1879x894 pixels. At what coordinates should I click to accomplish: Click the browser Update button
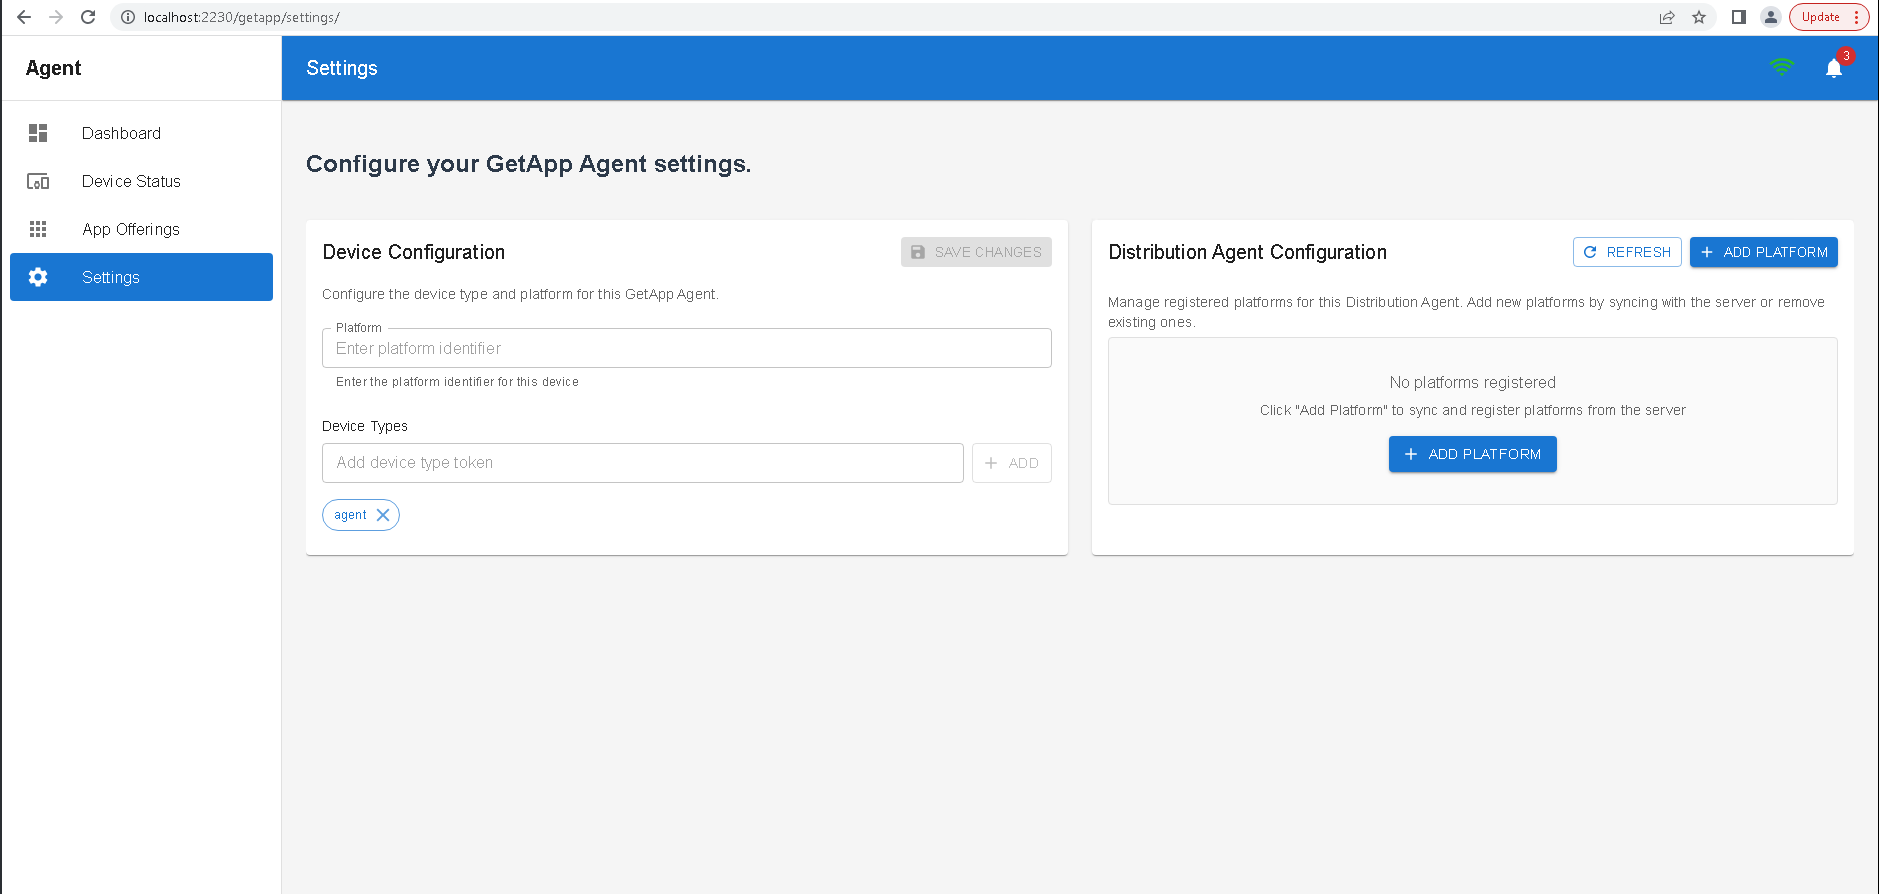pyautogui.click(x=1829, y=17)
